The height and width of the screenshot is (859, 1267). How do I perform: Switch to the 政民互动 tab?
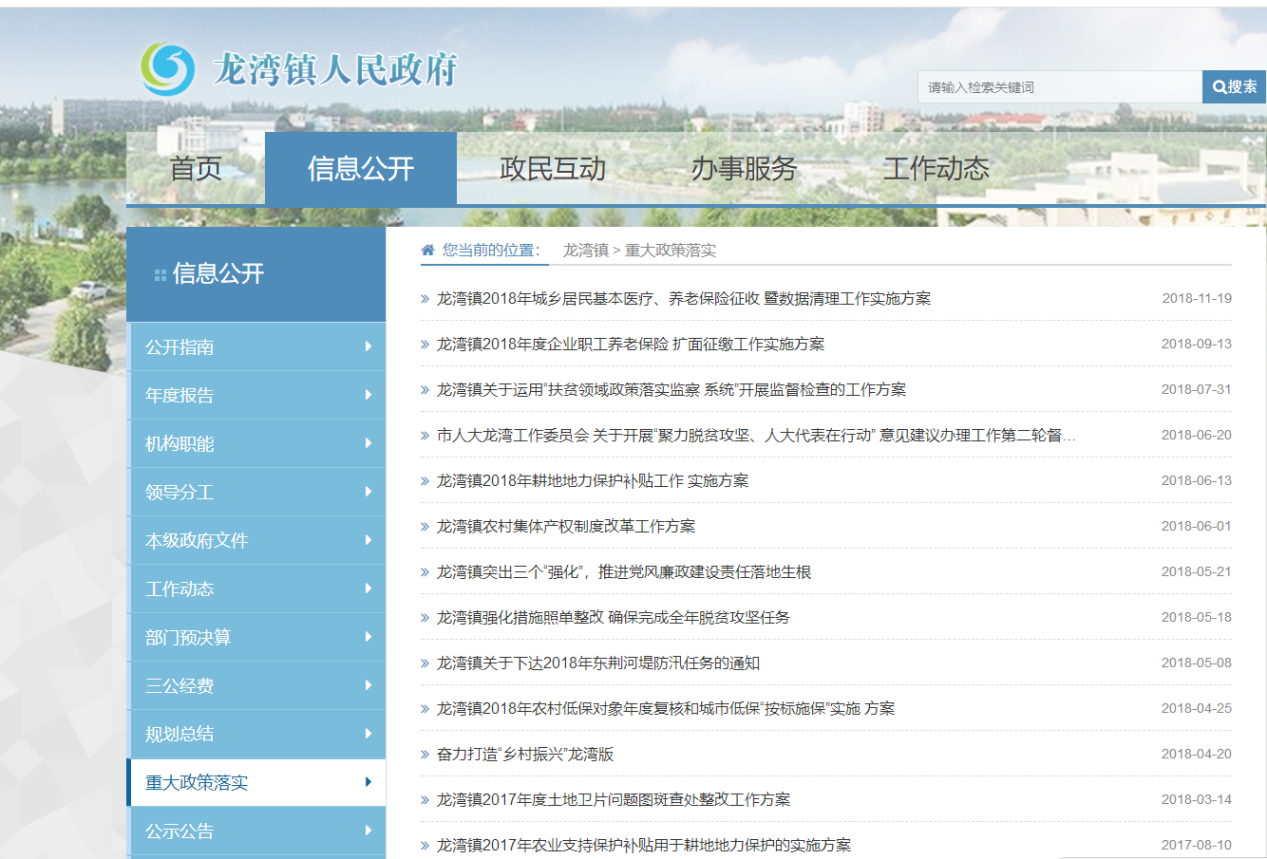coord(552,169)
